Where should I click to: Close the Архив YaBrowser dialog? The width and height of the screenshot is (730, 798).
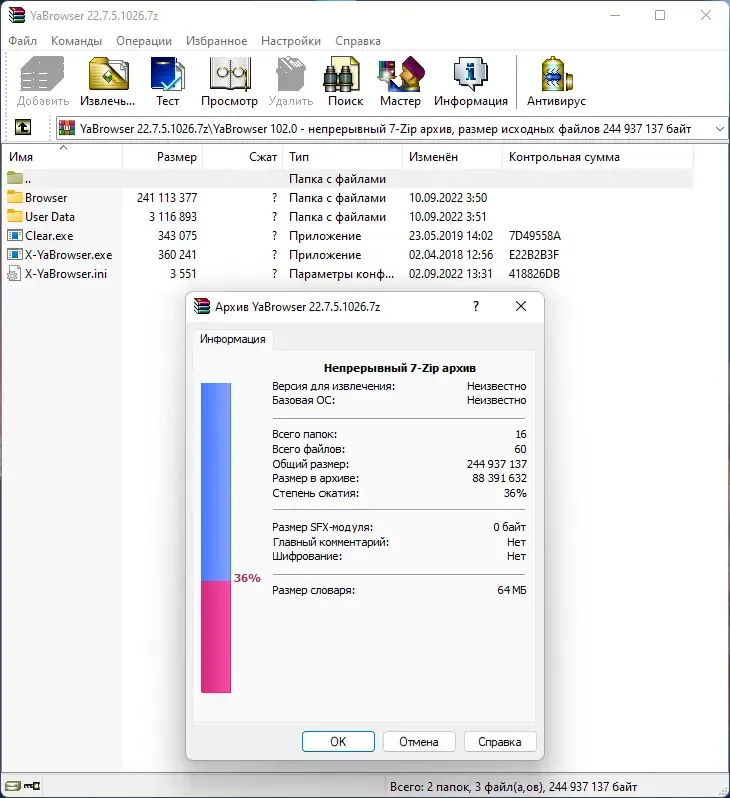pyautogui.click(x=521, y=306)
